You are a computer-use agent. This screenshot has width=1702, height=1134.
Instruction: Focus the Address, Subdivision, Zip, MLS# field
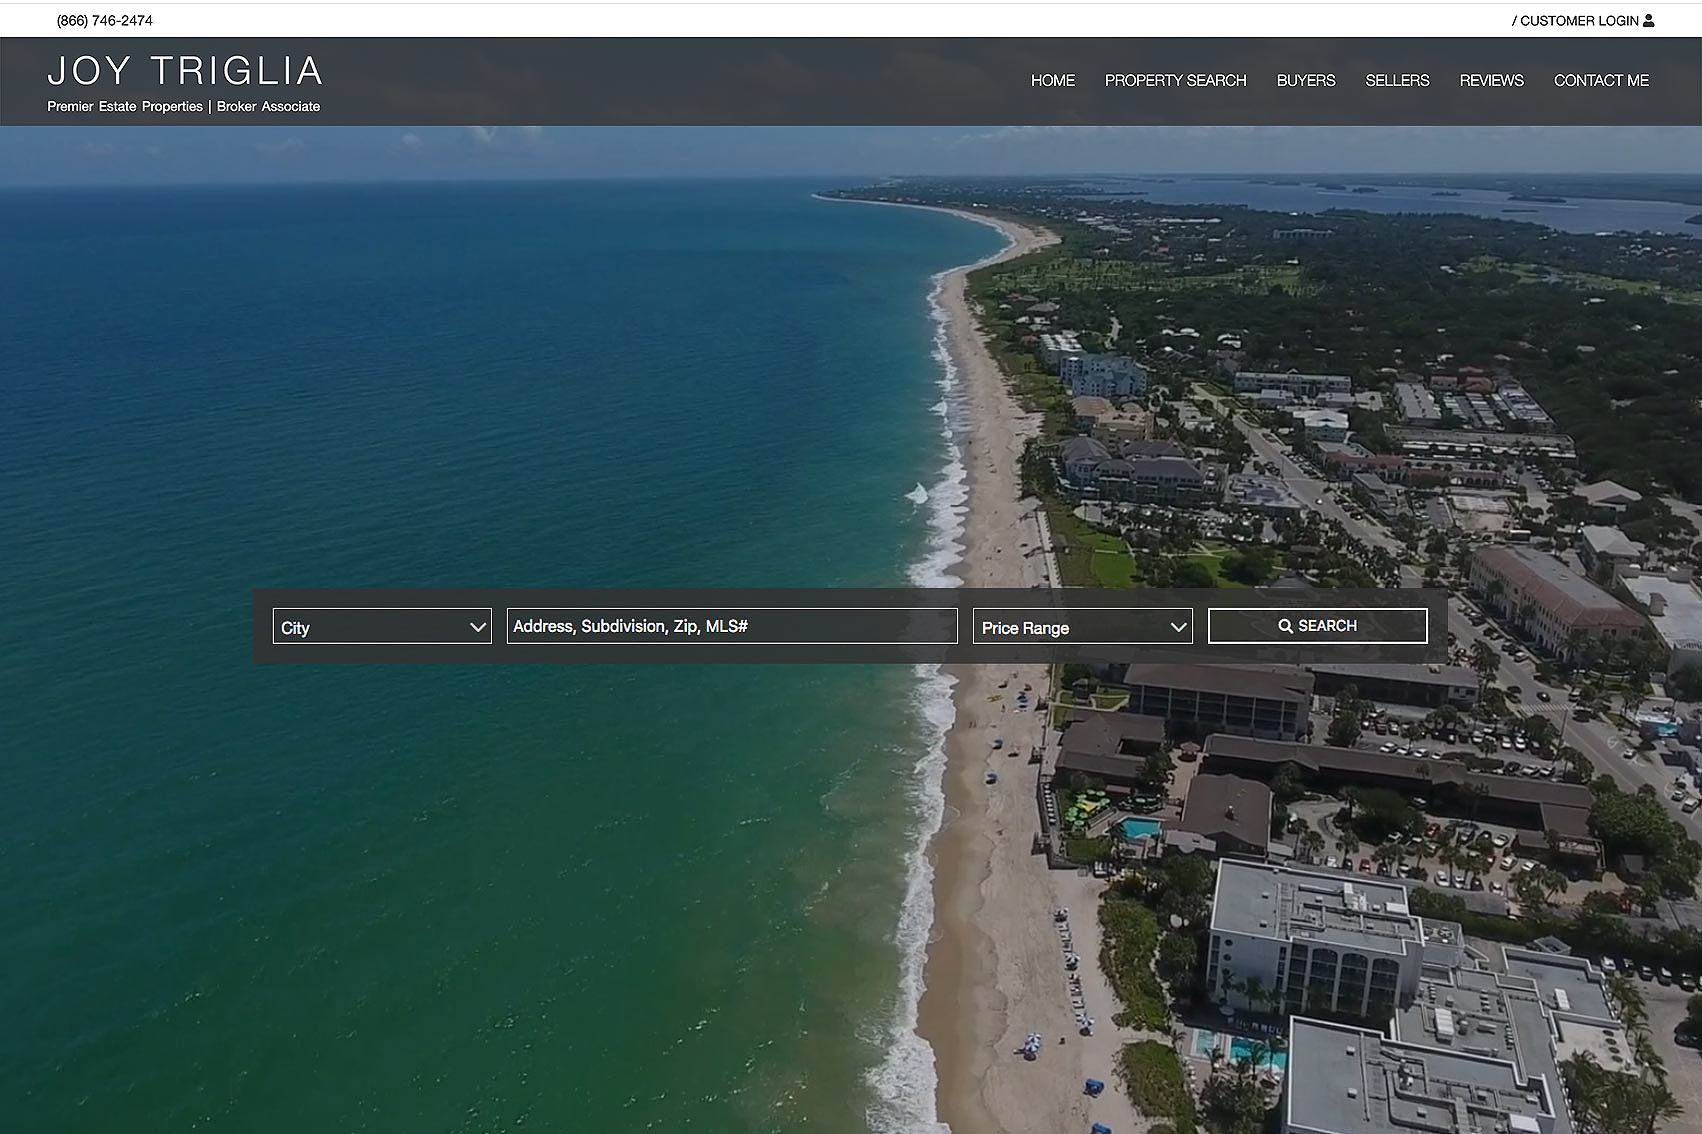click(732, 626)
